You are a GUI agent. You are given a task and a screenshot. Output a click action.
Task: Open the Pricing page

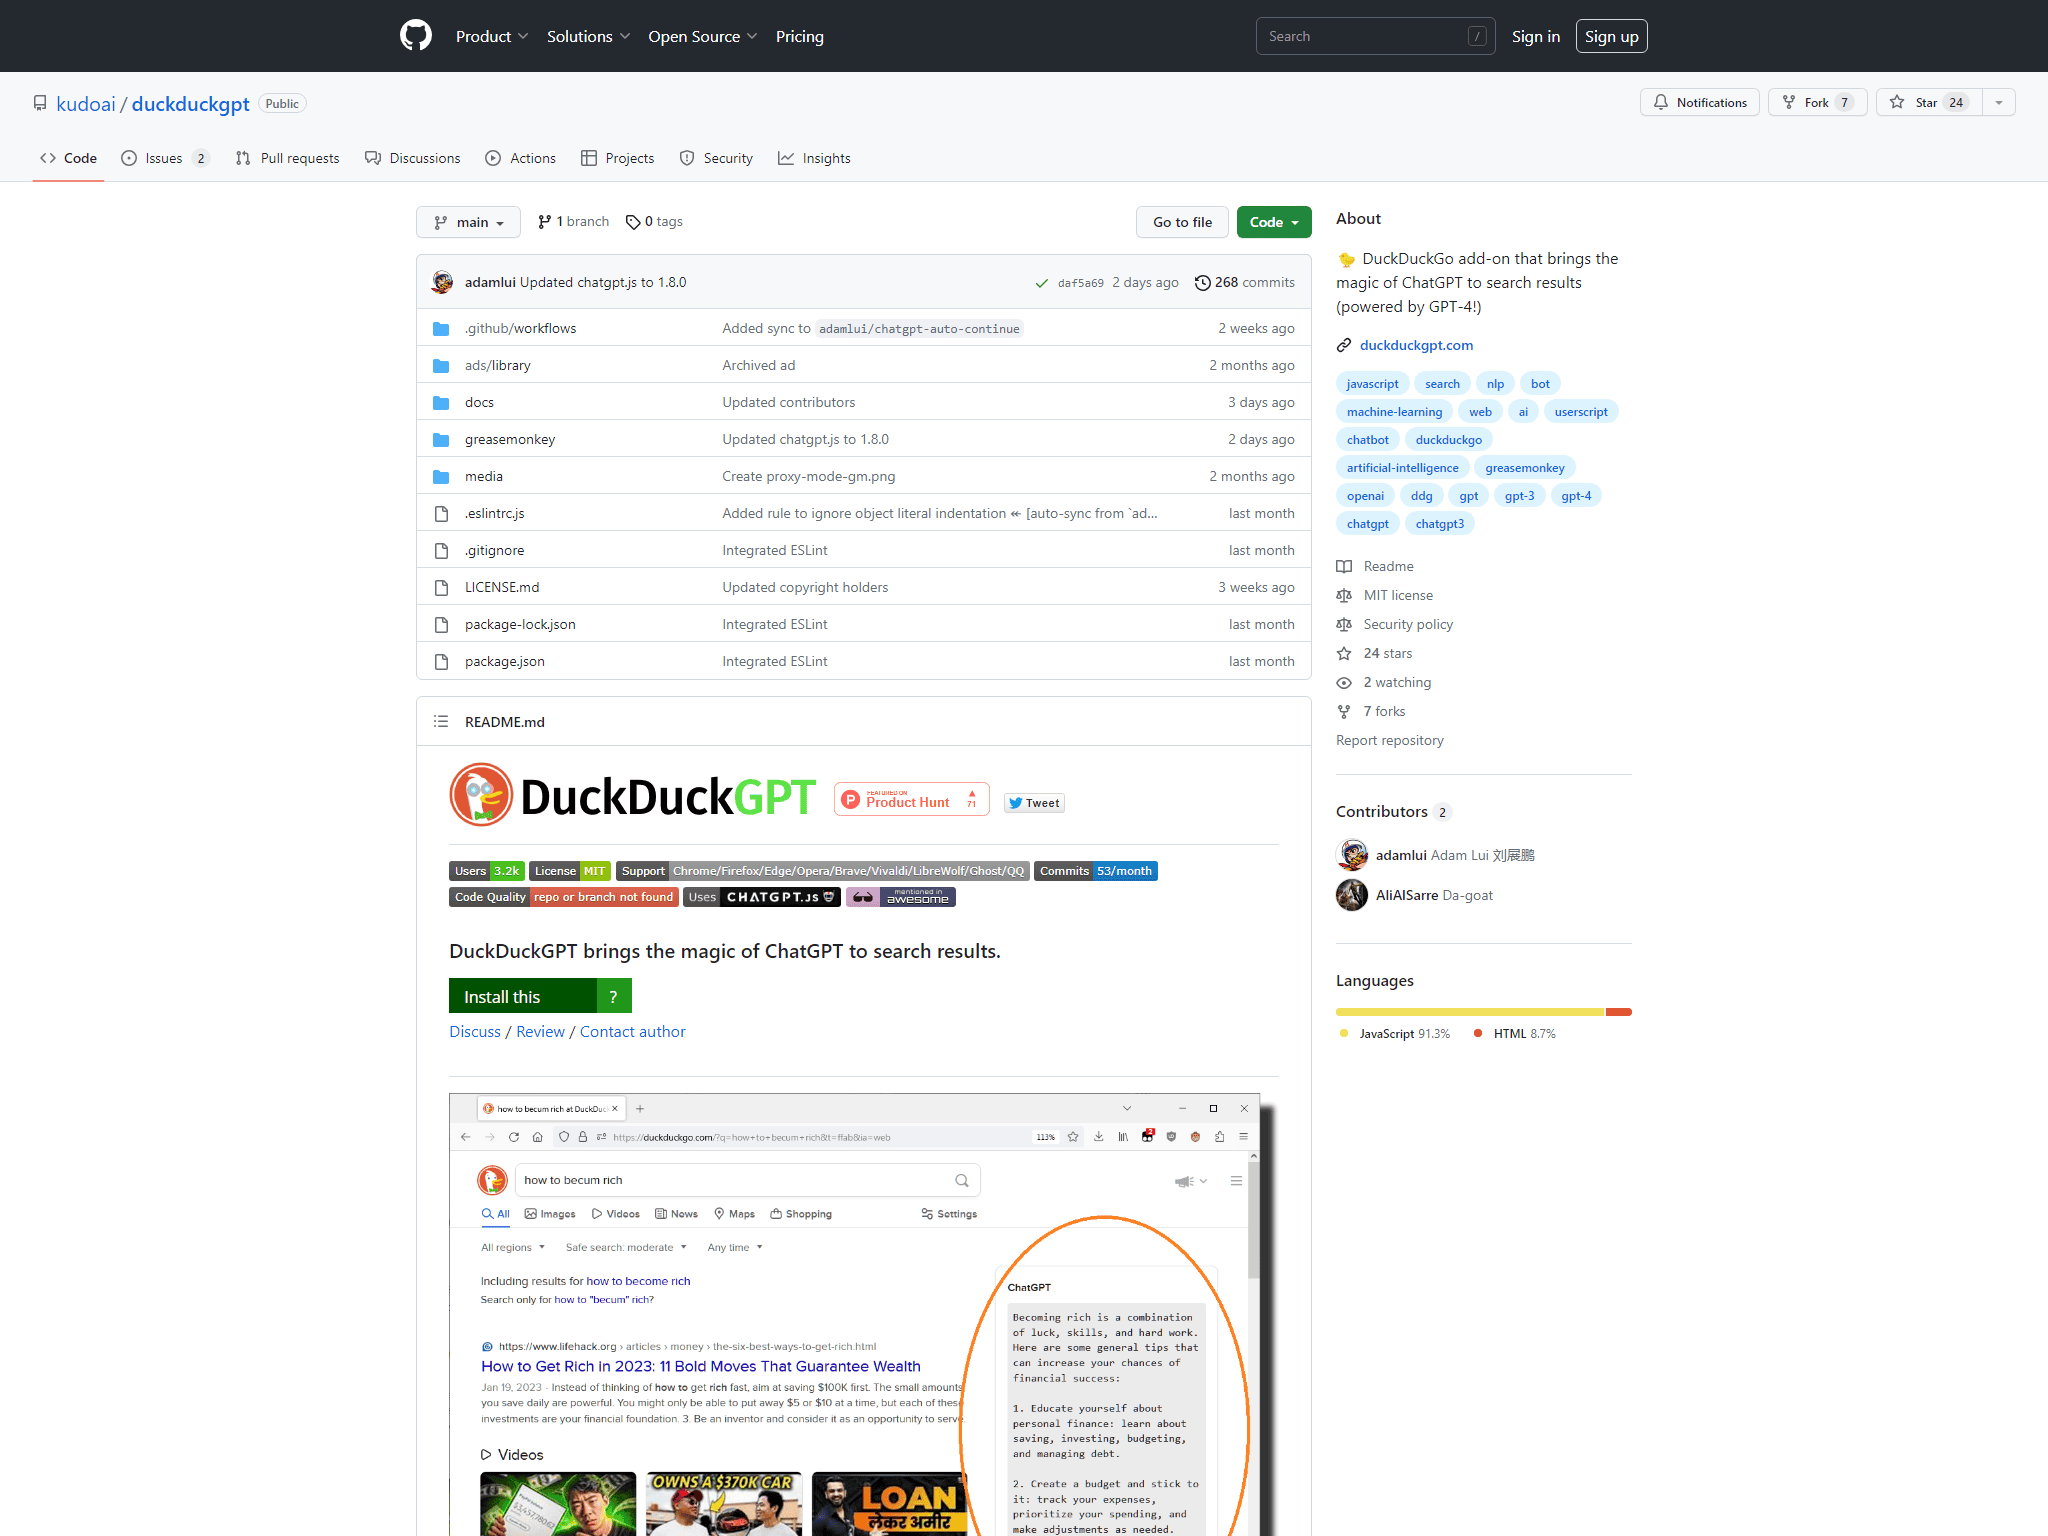point(800,36)
